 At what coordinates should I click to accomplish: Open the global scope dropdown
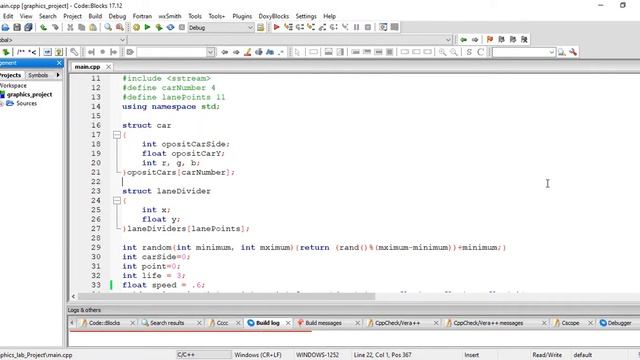122,40
